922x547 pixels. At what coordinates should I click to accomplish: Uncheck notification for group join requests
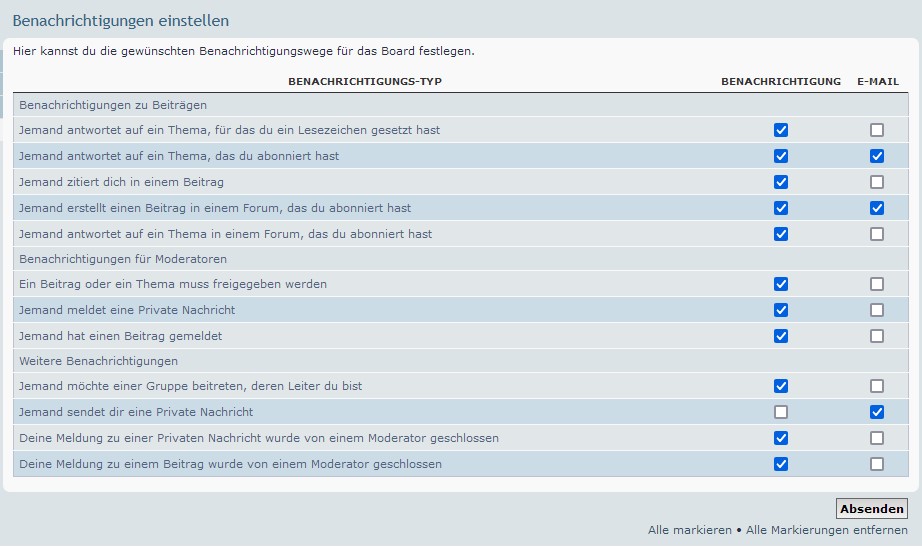pos(781,386)
